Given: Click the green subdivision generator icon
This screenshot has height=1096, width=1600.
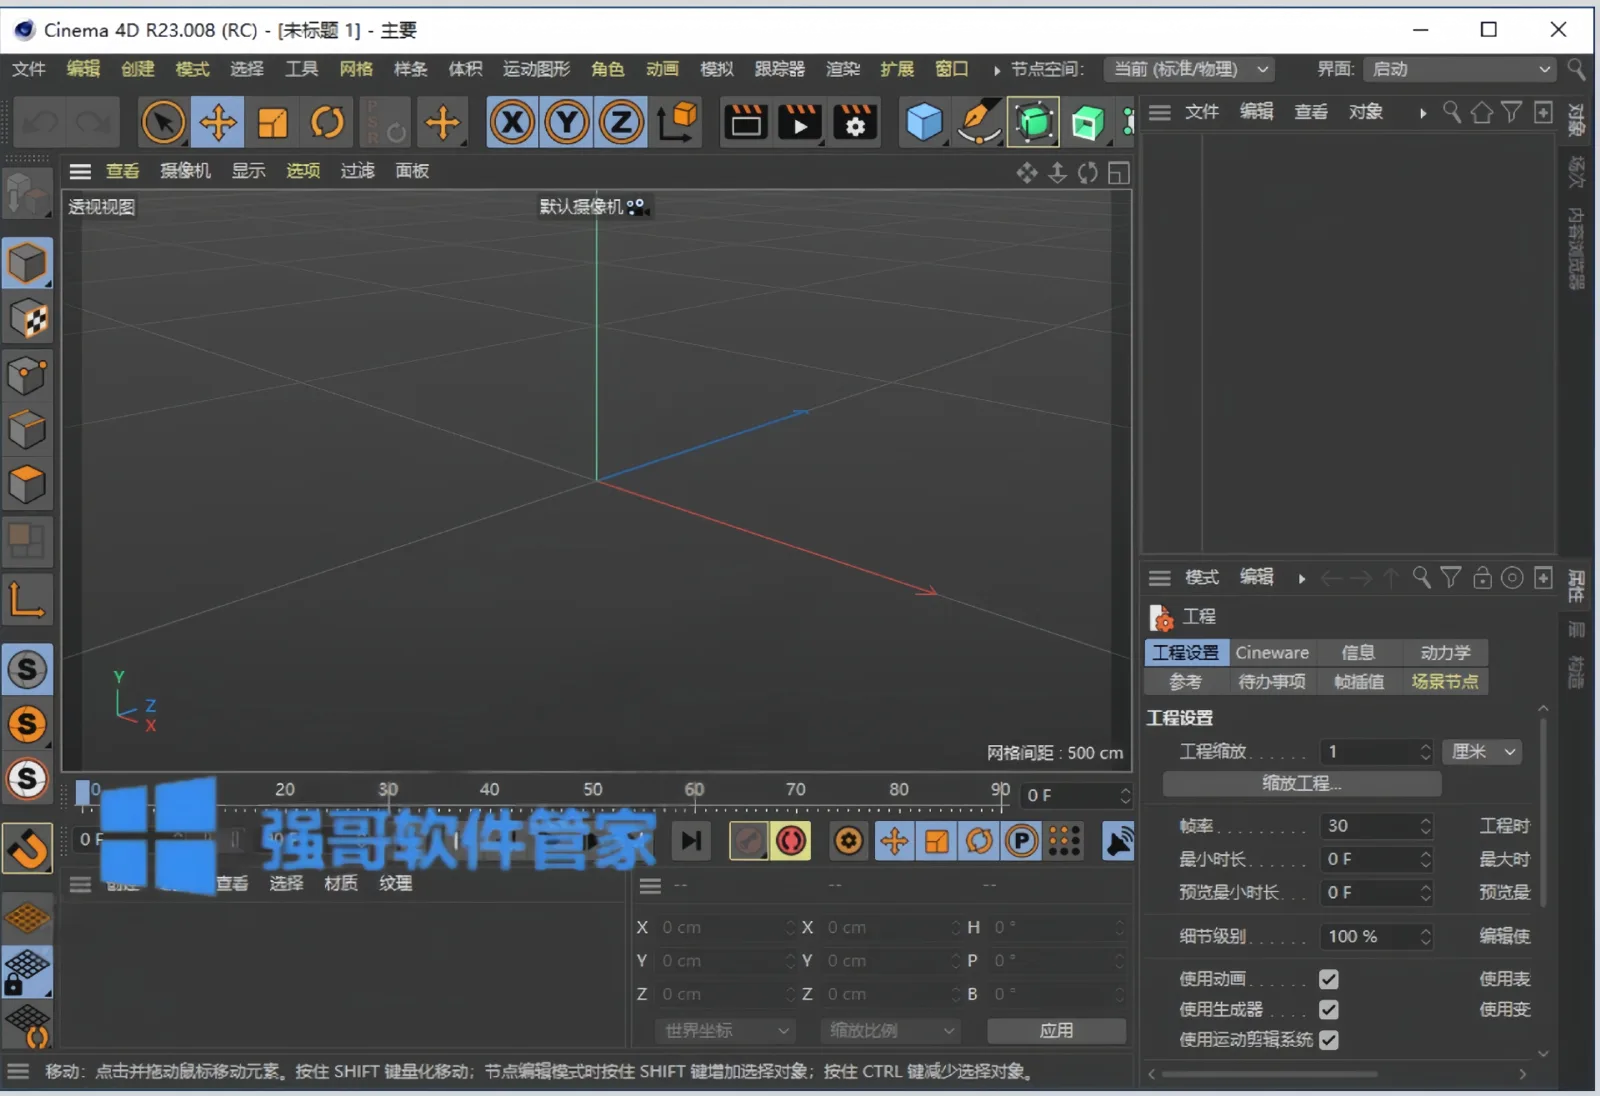Looking at the screenshot, I should (1034, 123).
